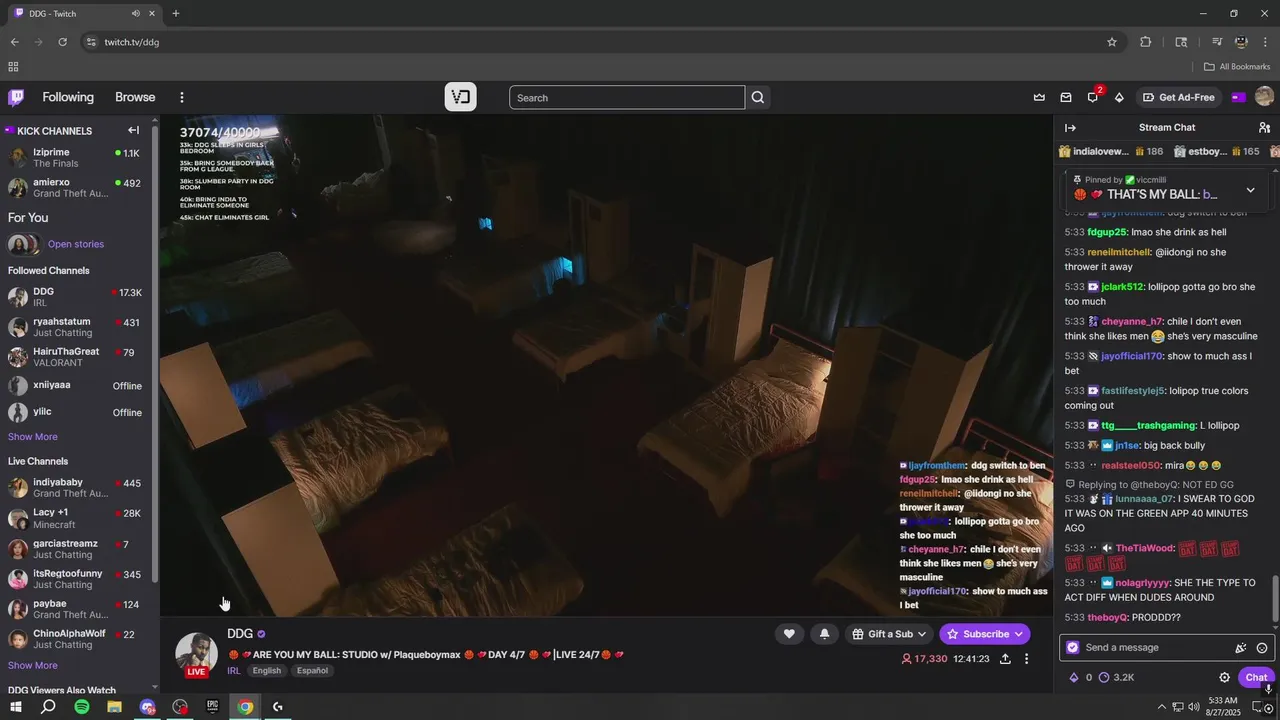Click the English tag
The width and height of the screenshot is (1280, 720).
pos(267,670)
